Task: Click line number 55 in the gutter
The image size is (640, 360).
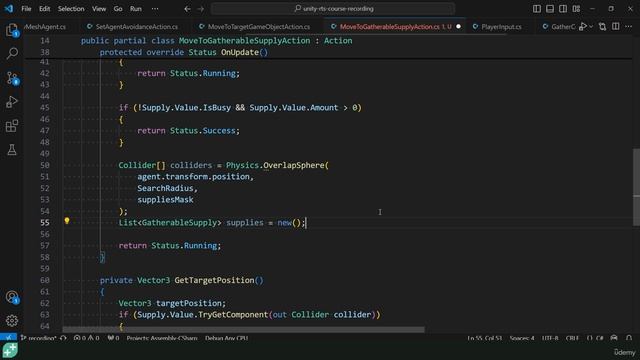Action: (x=44, y=222)
